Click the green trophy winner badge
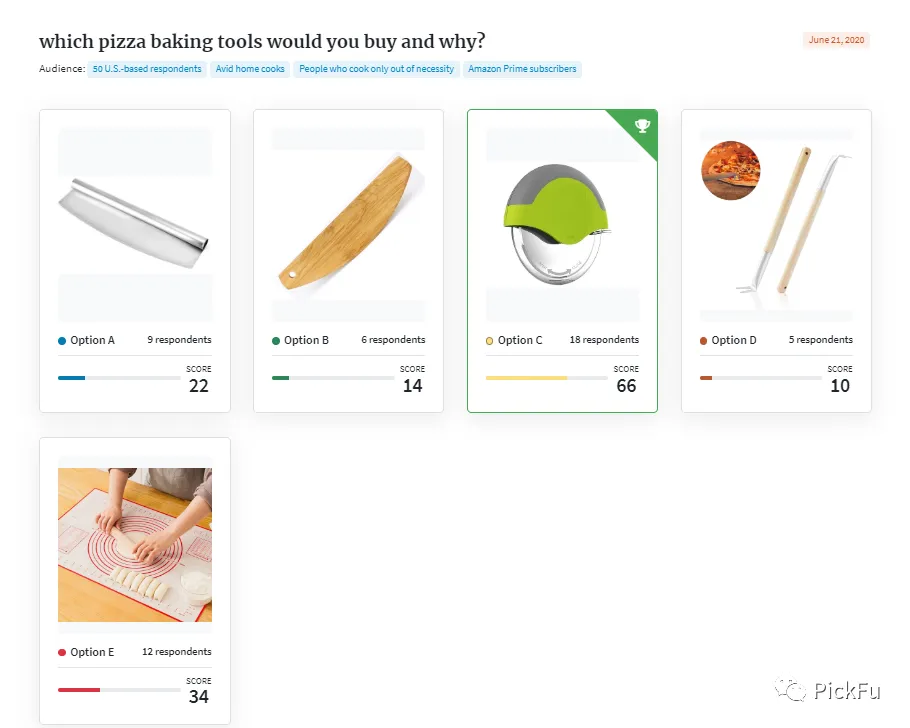Image resolution: width=910 pixels, height=728 pixels. [638, 128]
